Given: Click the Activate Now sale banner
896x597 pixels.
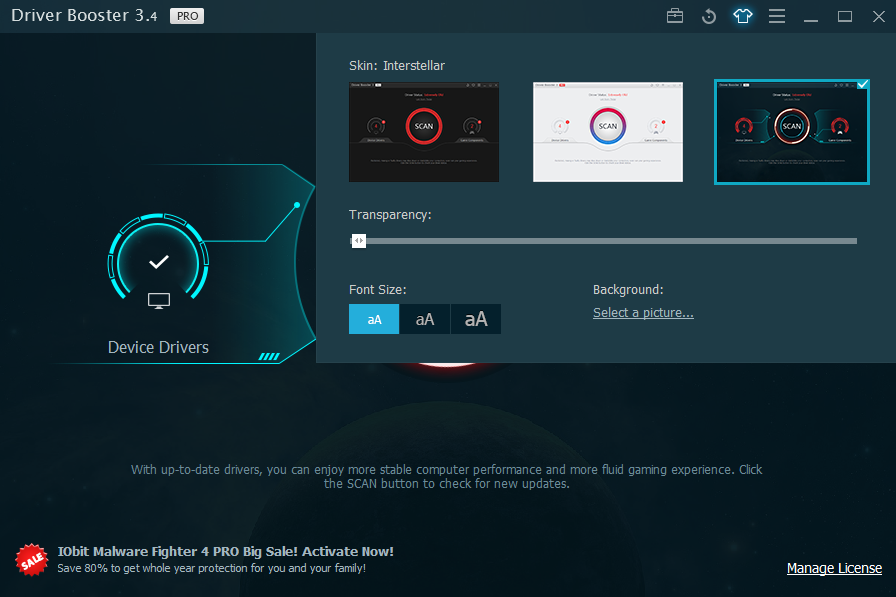Looking at the screenshot, I should click(227, 550).
